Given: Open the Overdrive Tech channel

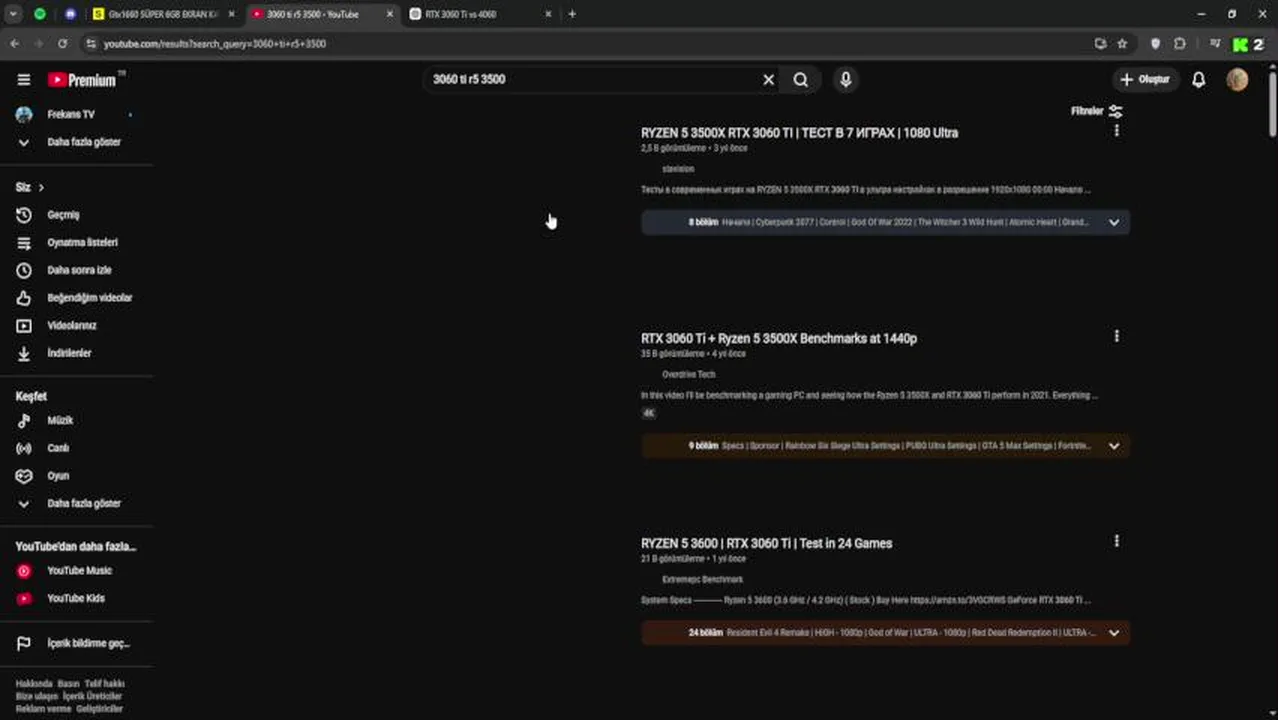Looking at the screenshot, I should coord(688,375).
